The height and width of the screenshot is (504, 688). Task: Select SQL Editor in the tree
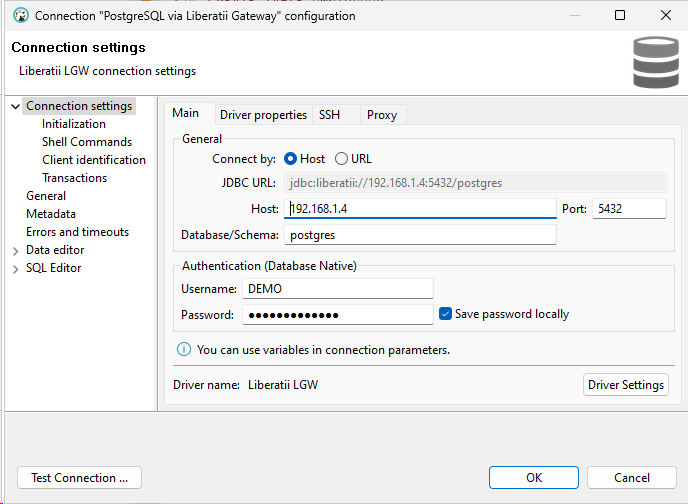coord(54,268)
